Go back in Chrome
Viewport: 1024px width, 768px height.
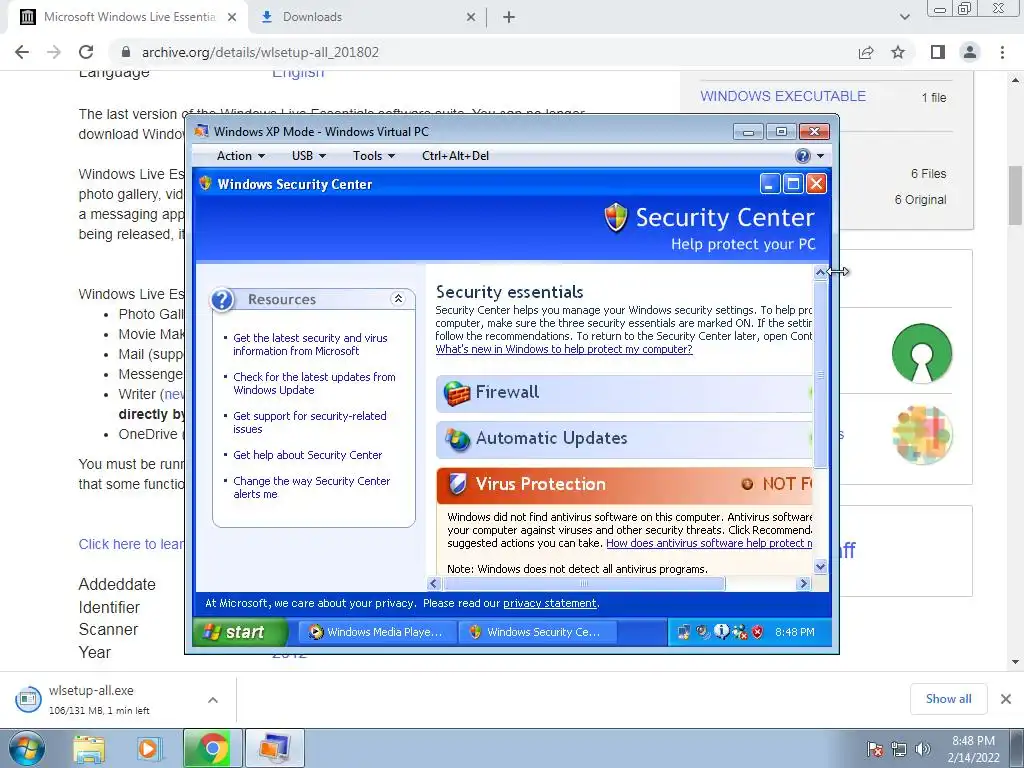(22, 52)
